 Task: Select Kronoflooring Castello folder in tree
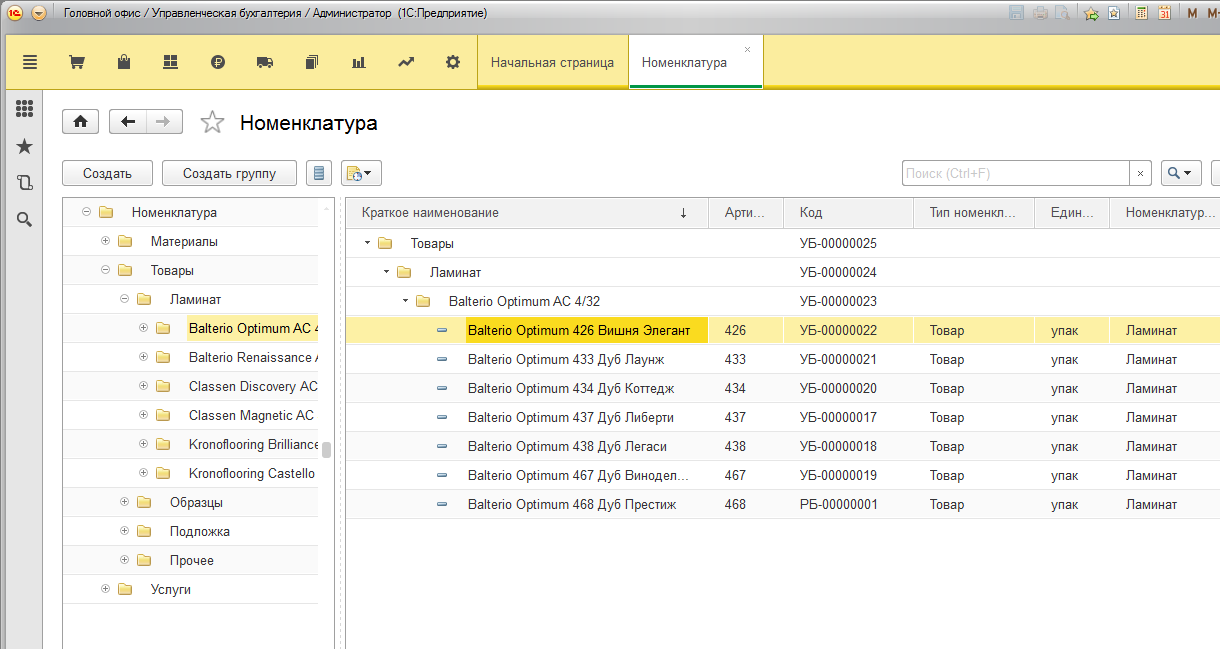[252, 473]
